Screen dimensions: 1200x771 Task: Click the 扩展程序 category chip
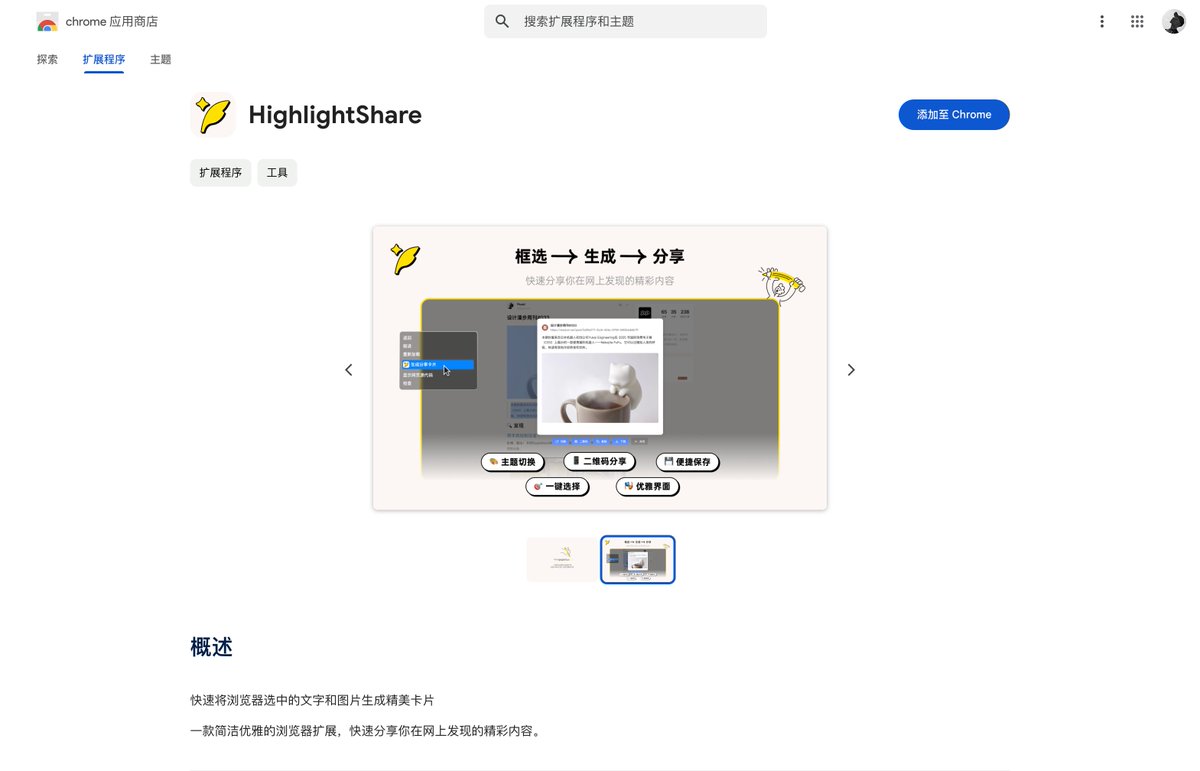[x=220, y=173]
